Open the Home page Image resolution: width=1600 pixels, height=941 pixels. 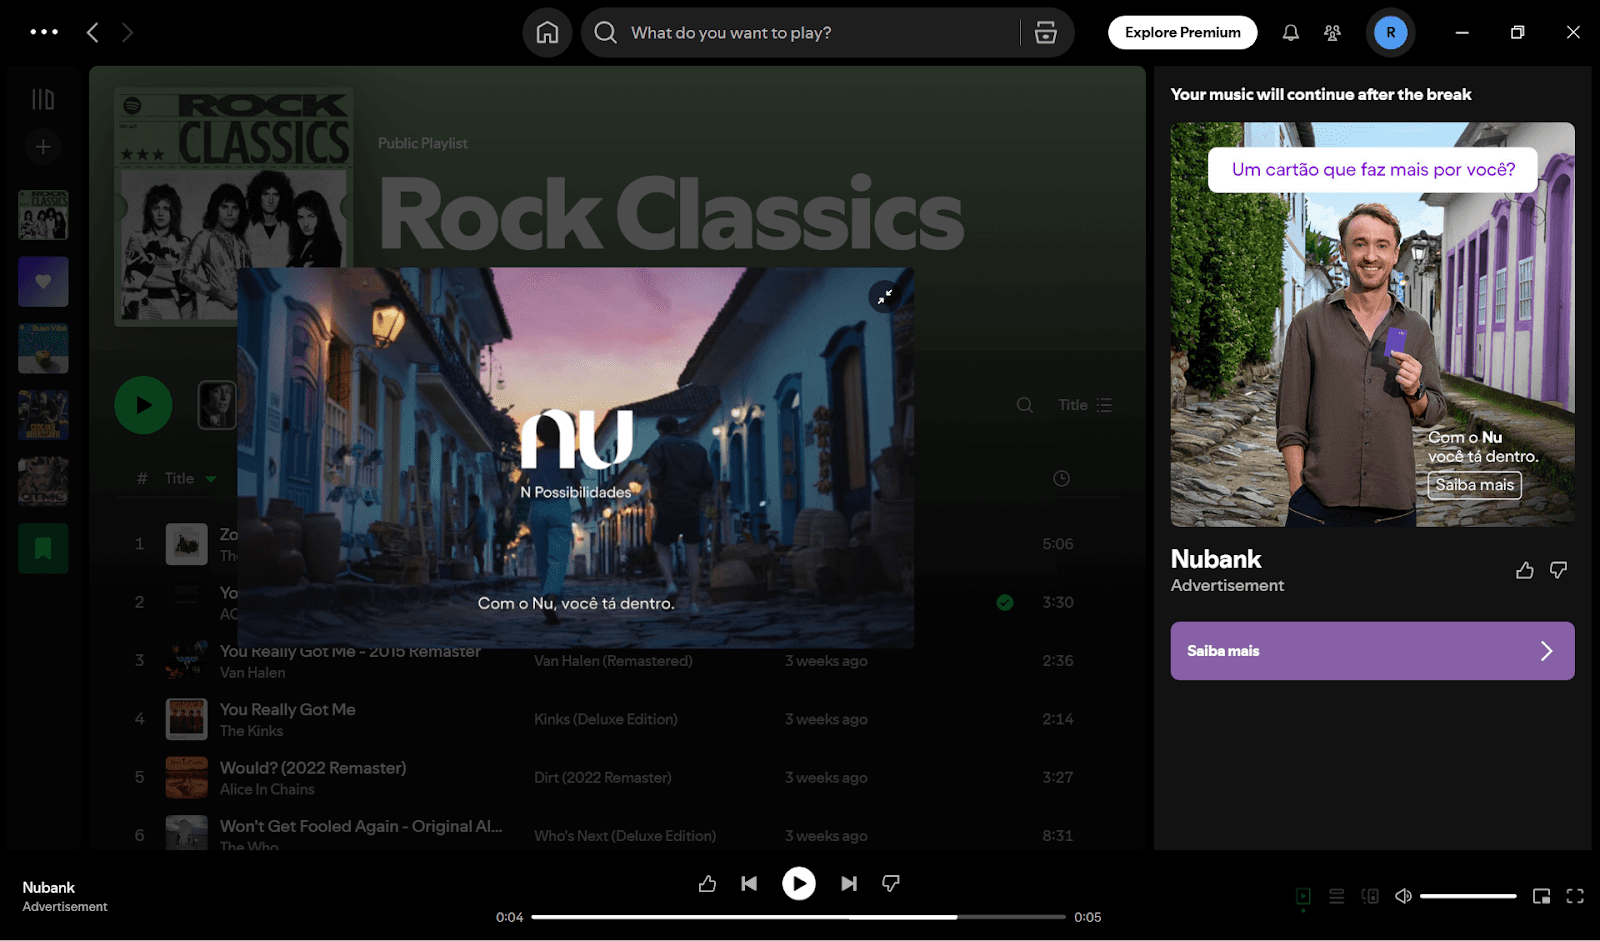[547, 33]
